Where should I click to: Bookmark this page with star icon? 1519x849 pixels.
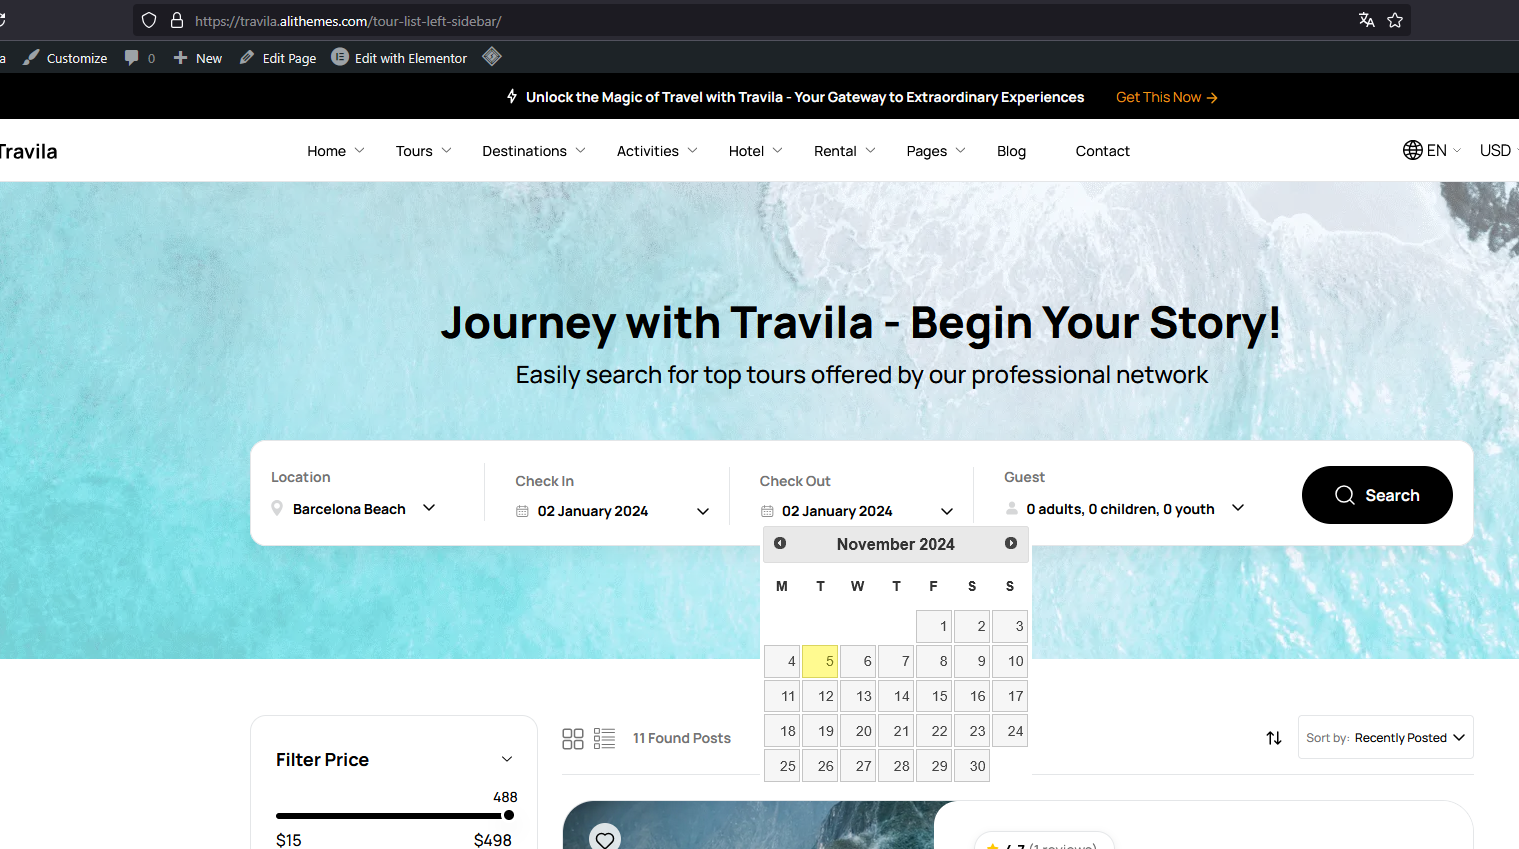pyautogui.click(x=1395, y=20)
